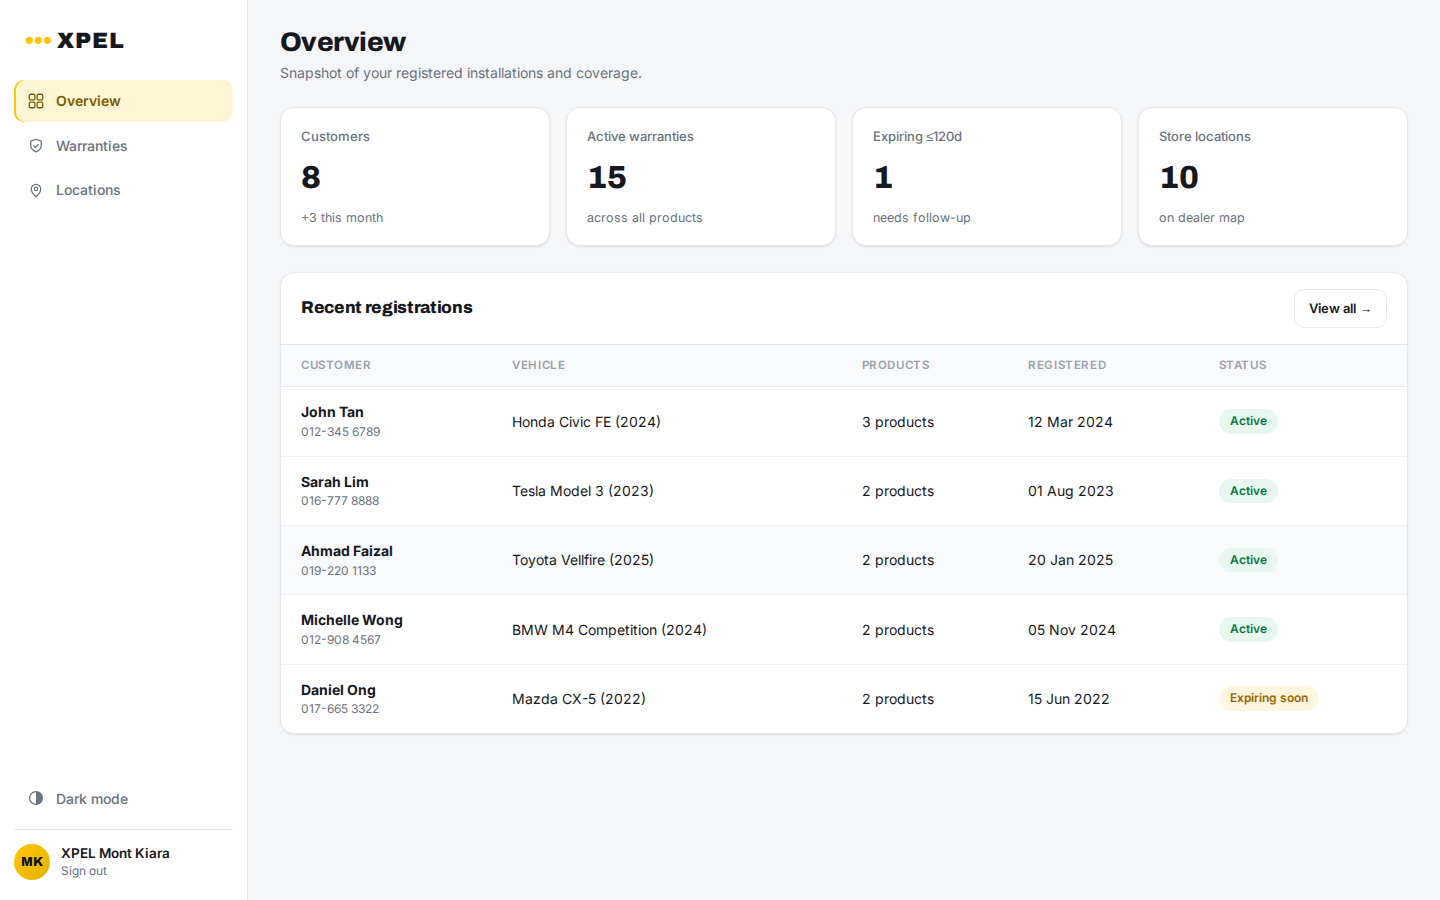Click the 'across all products' text
The height and width of the screenshot is (900, 1440).
[645, 218]
